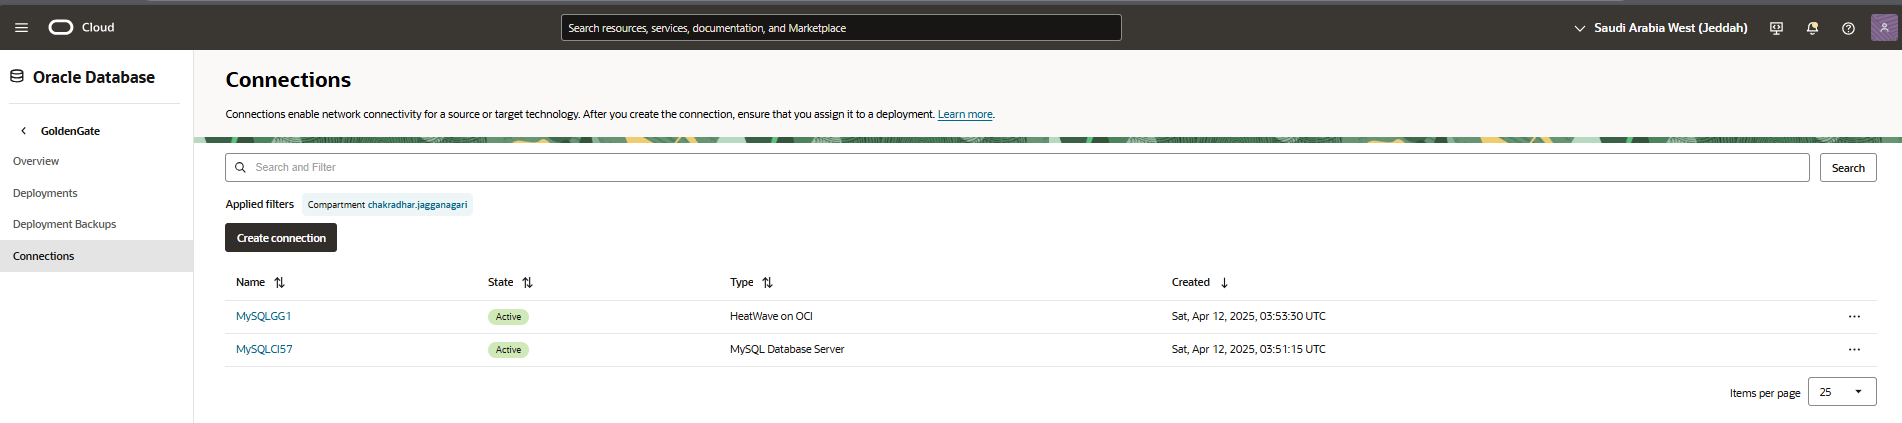Focus the Search and Filter field
1902x423 pixels.
pos(1017,167)
